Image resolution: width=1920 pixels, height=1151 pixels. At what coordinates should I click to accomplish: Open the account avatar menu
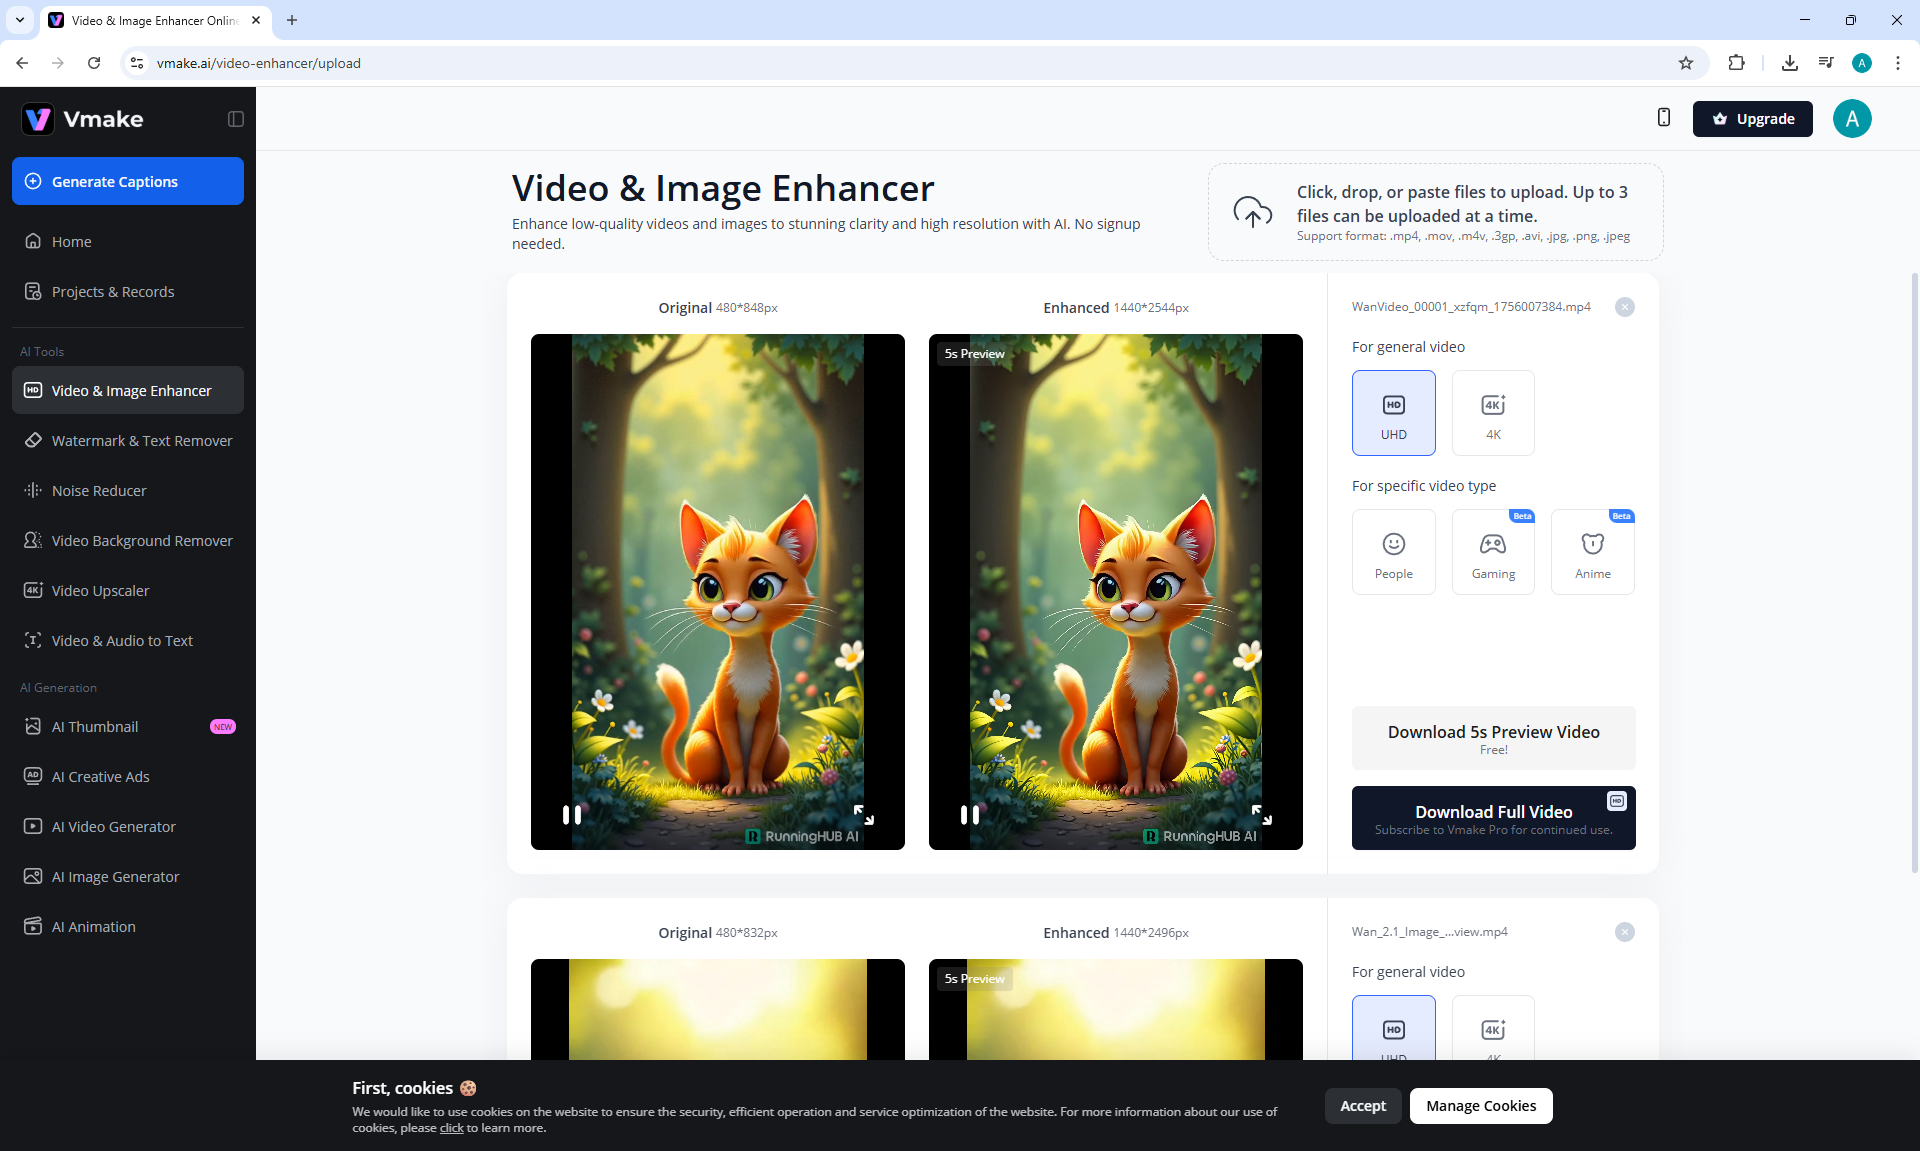1851,119
